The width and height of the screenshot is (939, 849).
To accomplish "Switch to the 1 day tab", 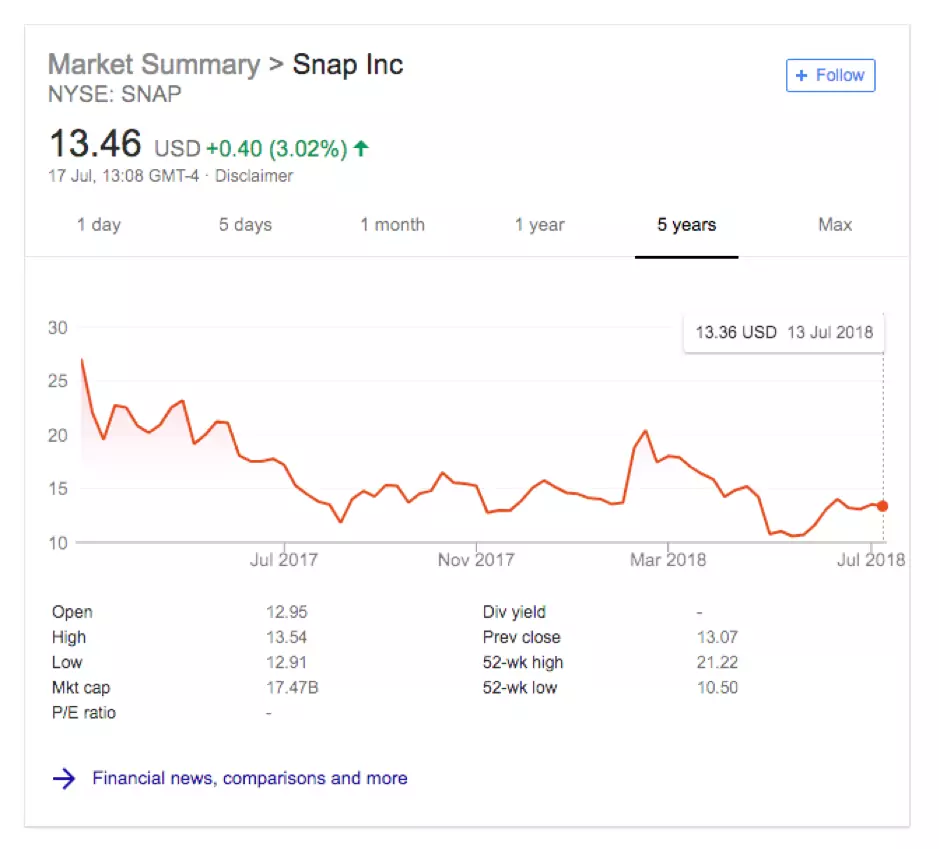I will 98,225.
